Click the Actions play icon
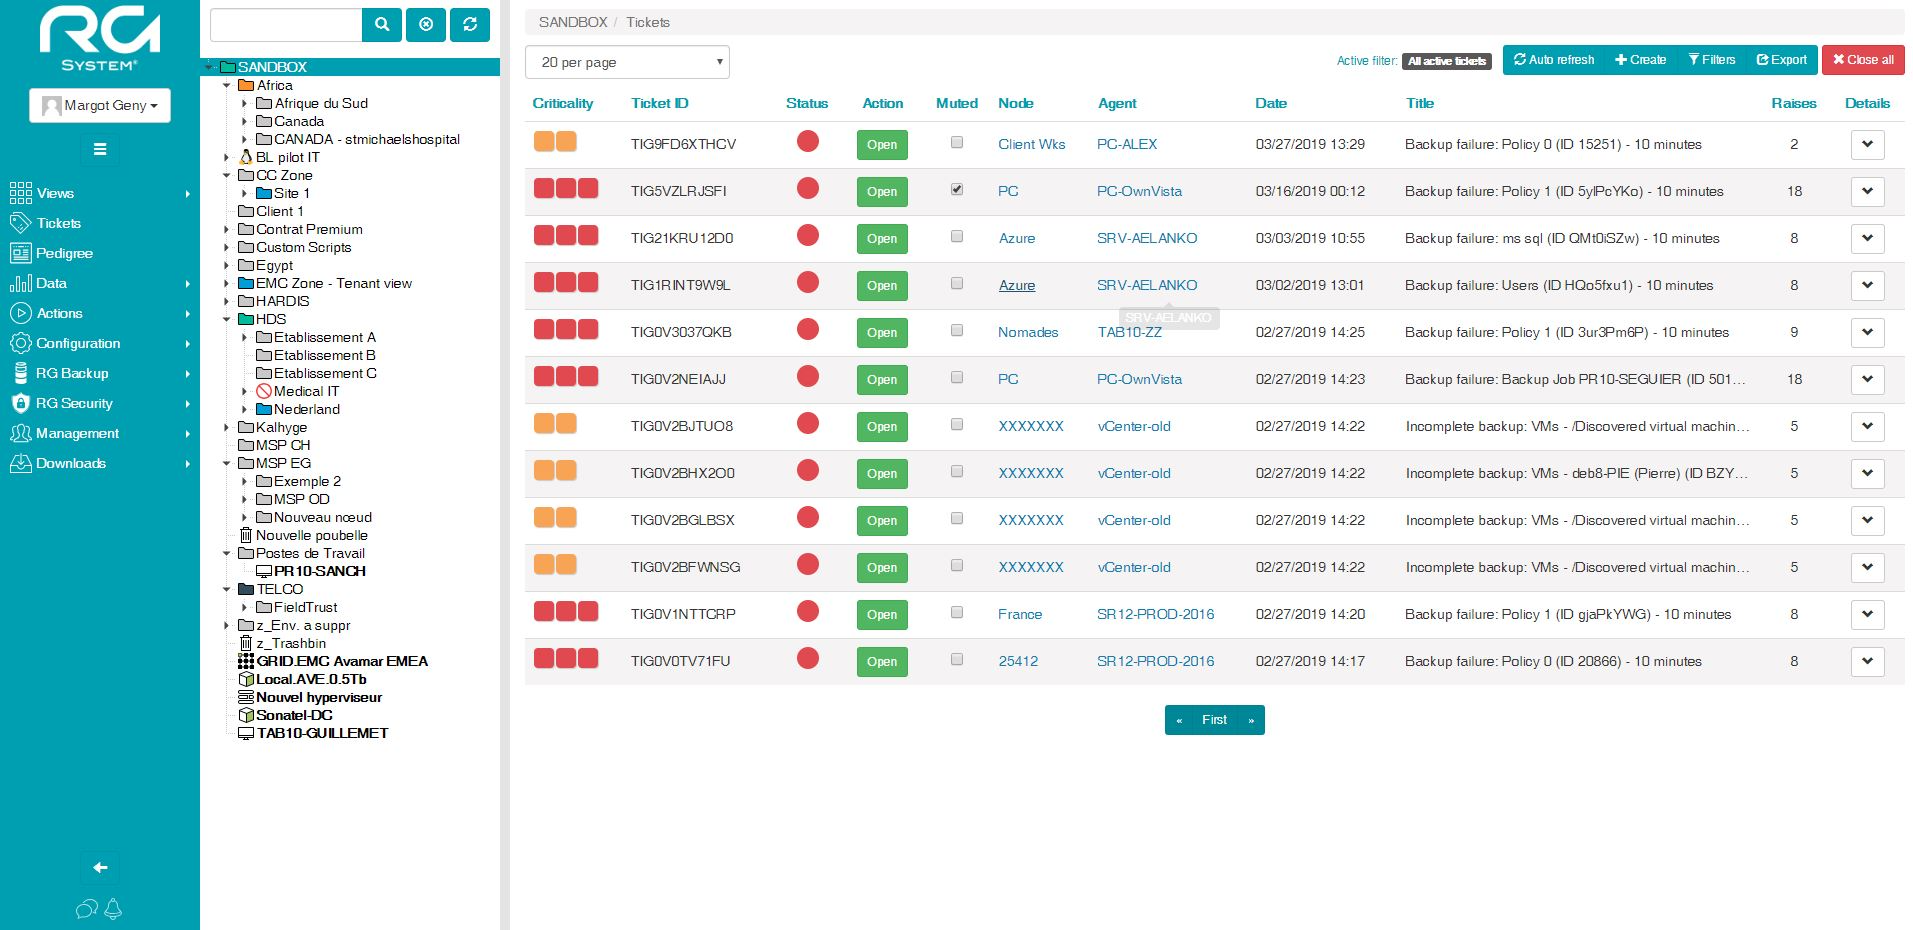This screenshot has height=930, width=1913. tap(20, 313)
